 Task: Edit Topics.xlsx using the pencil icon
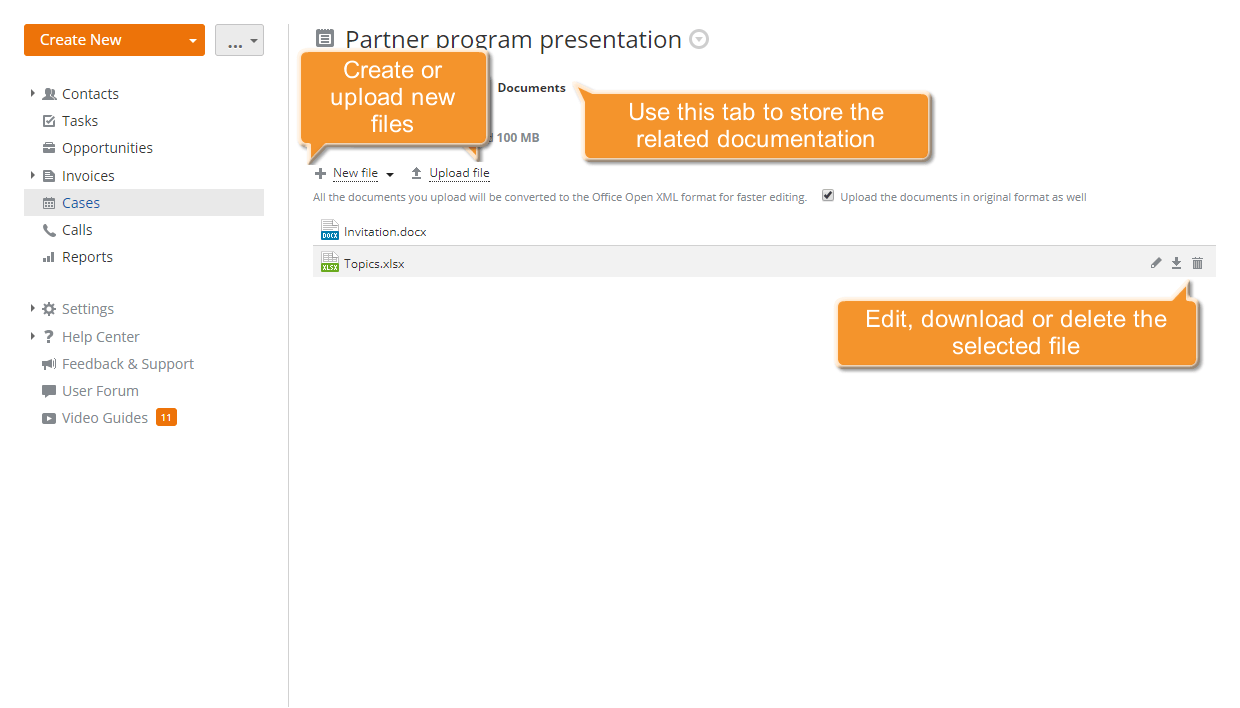point(1156,262)
